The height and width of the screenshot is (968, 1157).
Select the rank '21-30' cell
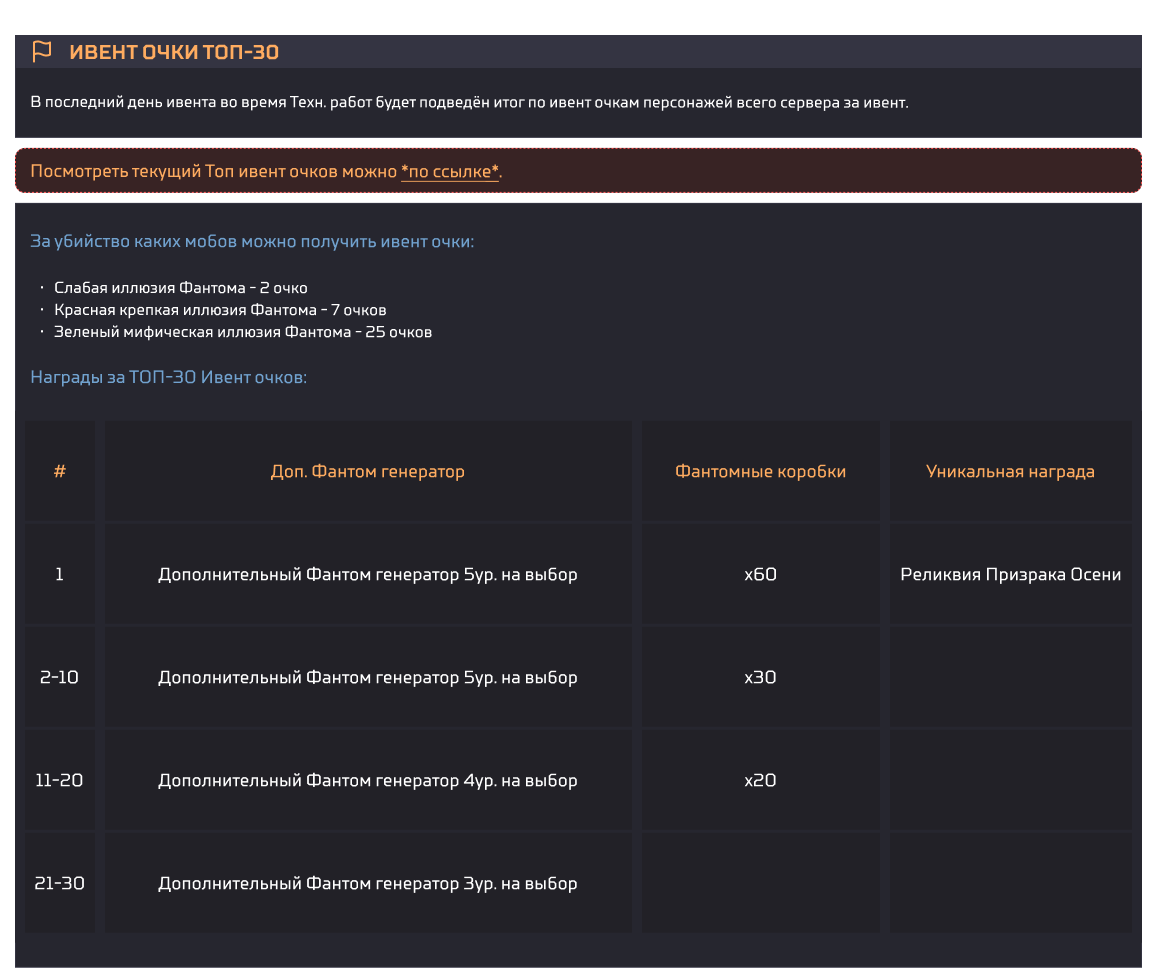click(60, 884)
